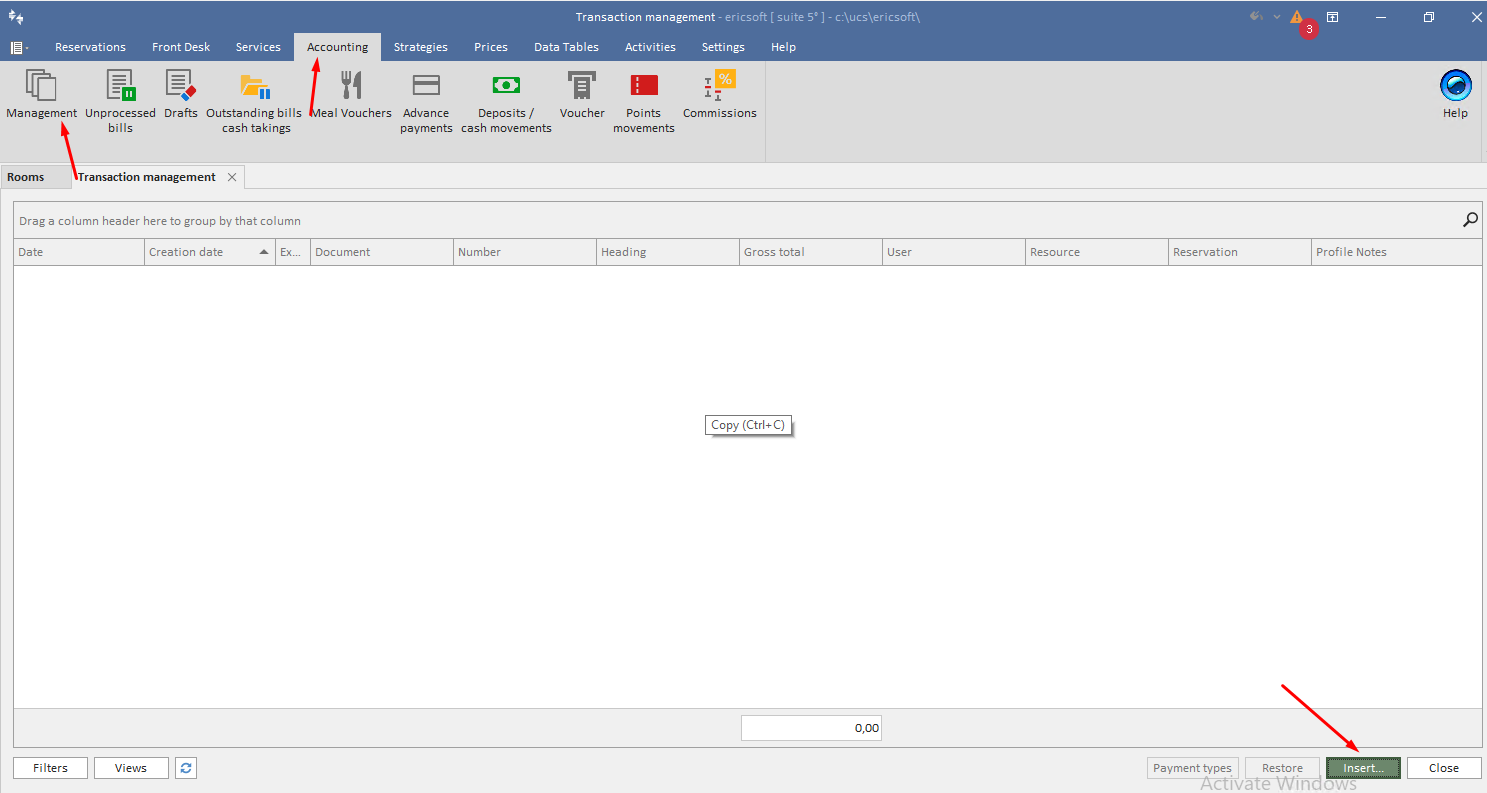Click the grayed theme paint icon

1257,17
